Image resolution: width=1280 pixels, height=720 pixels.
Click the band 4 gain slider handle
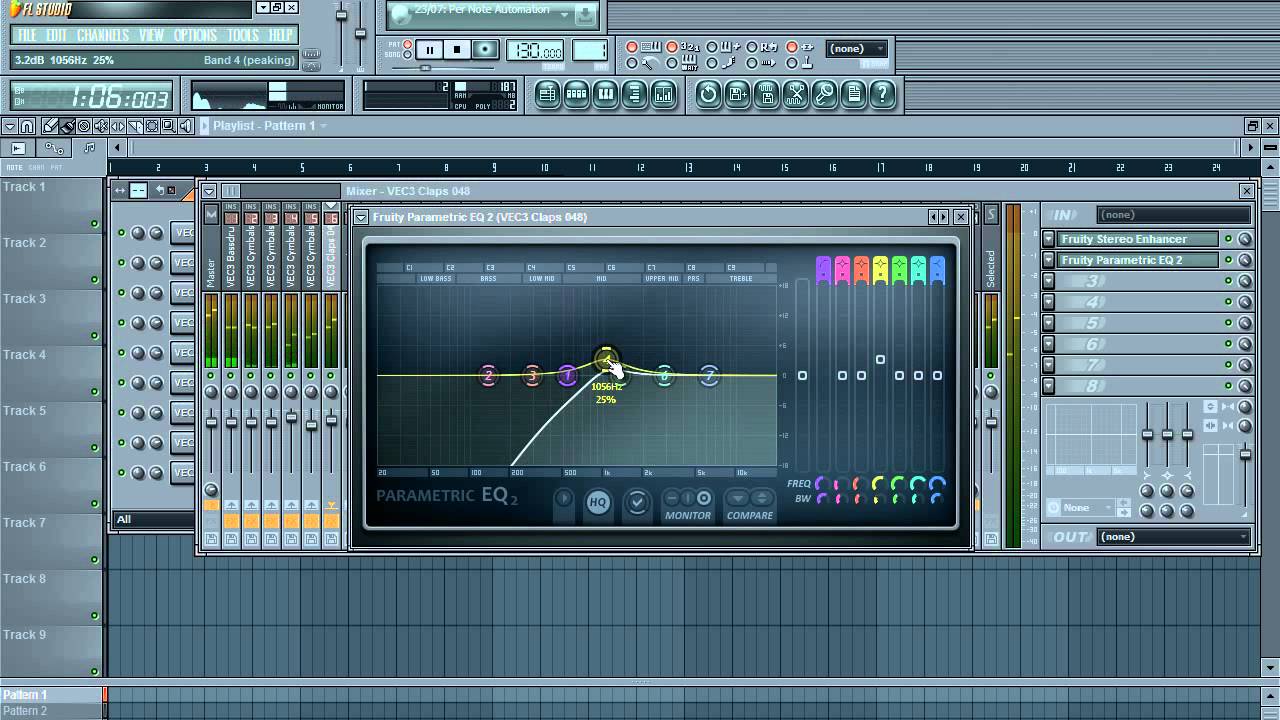click(x=880, y=359)
